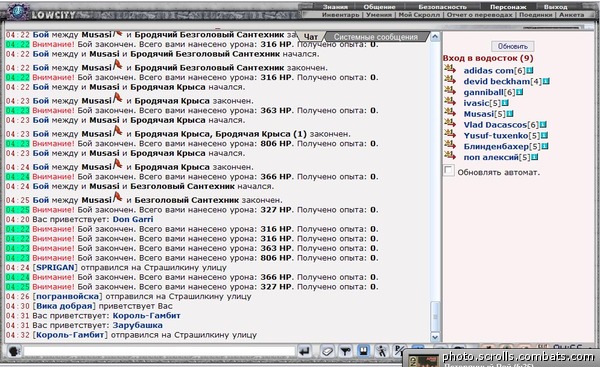Image resolution: width=600 pixels, height=367 pixels.
Task: Click user name devid beckham
Action: pos(497,82)
